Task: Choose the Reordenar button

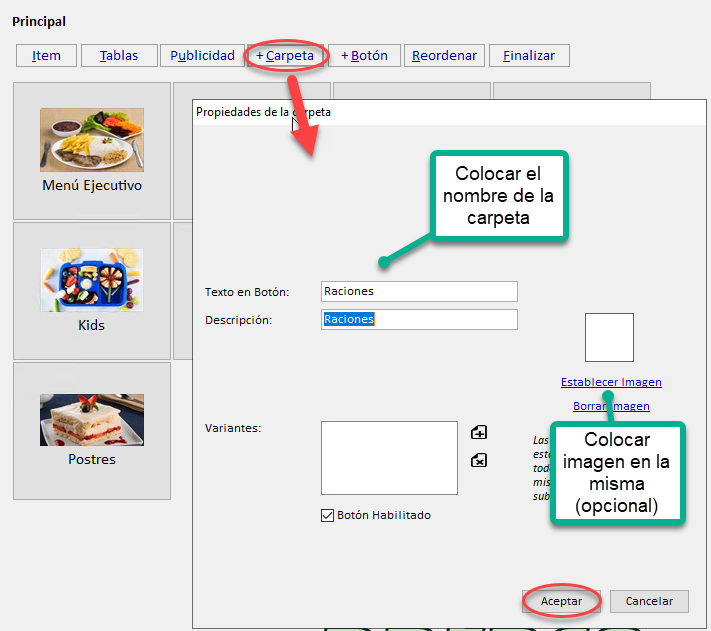Action: click(x=444, y=56)
